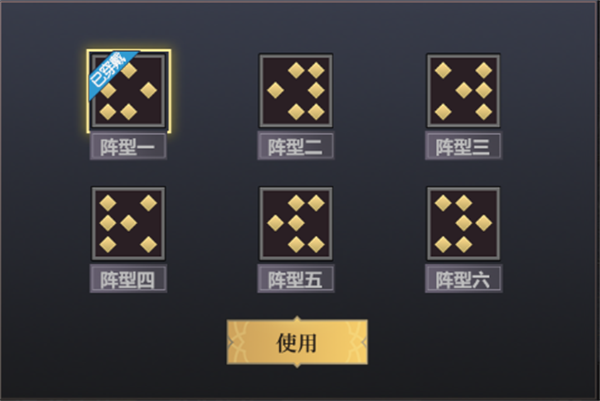600x401 pixels.
Task: Pick the 阵型三 formation pattern tile
Action: coord(463,91)
